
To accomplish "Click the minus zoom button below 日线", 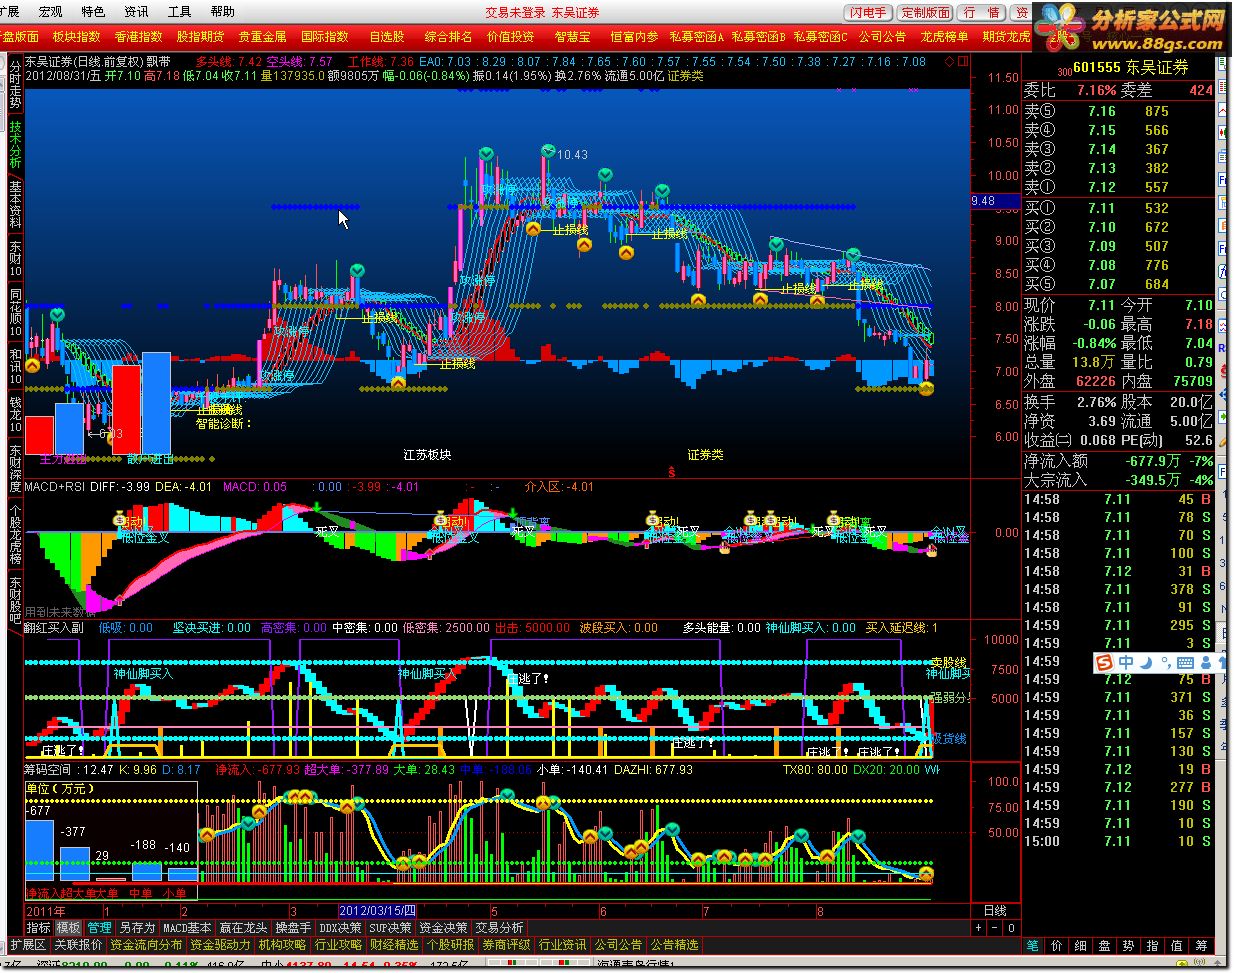I will coord(993,928).
